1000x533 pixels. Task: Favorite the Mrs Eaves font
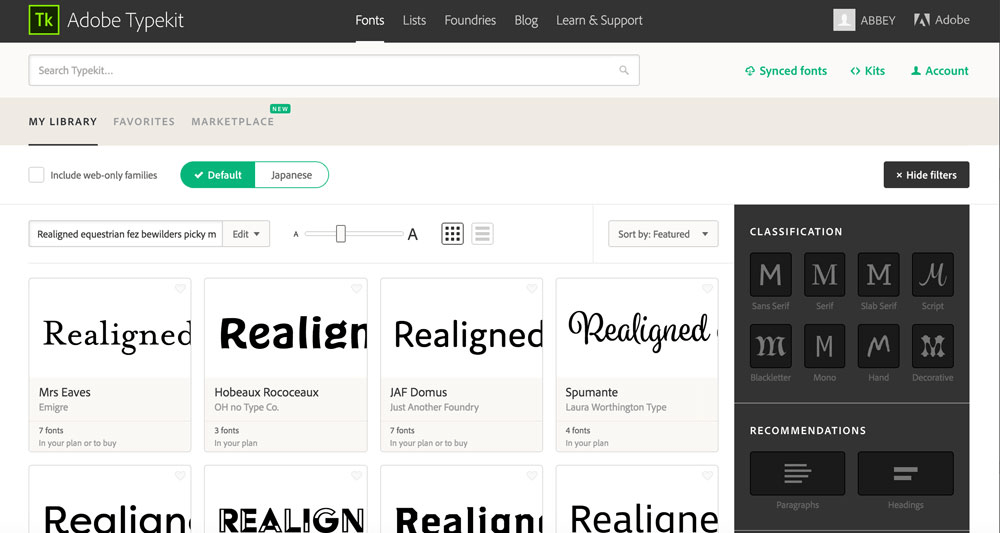coord(180,289)
